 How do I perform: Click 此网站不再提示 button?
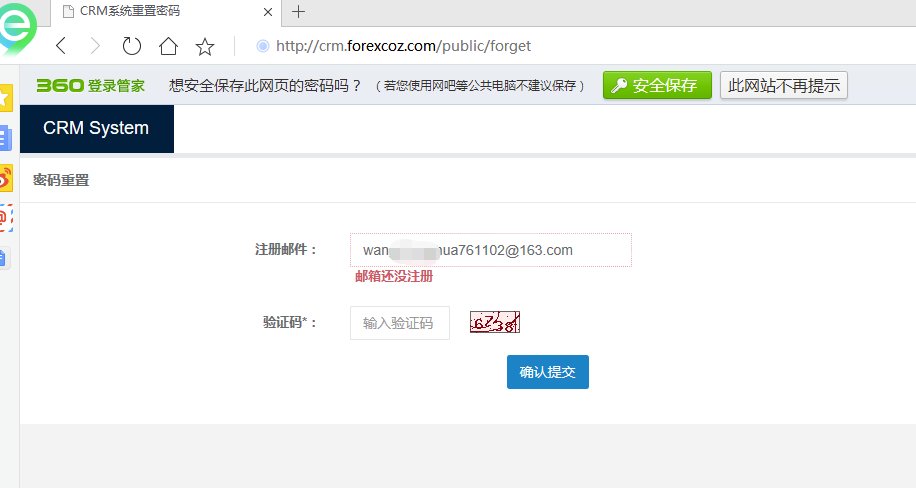pos(783,85)
